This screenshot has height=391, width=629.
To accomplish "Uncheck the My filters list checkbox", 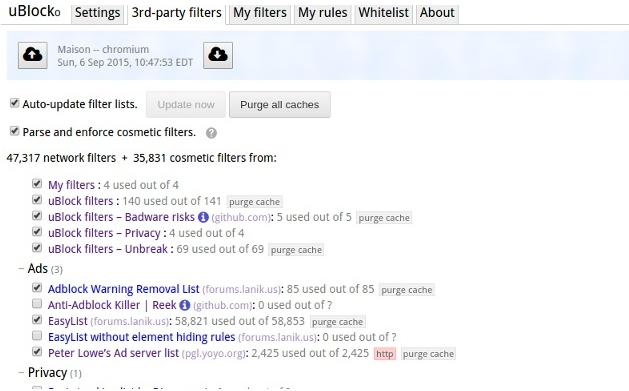I will point(37,184).
